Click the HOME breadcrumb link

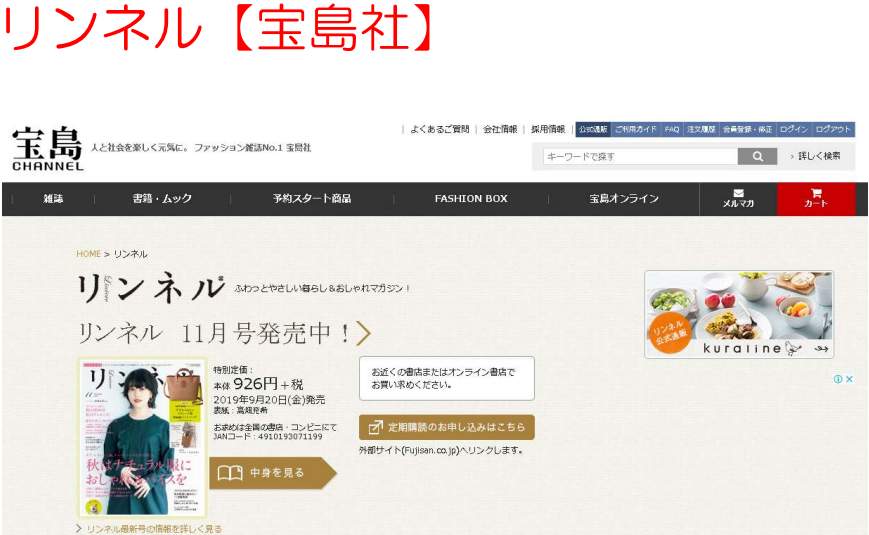click(x=88, y=254)
